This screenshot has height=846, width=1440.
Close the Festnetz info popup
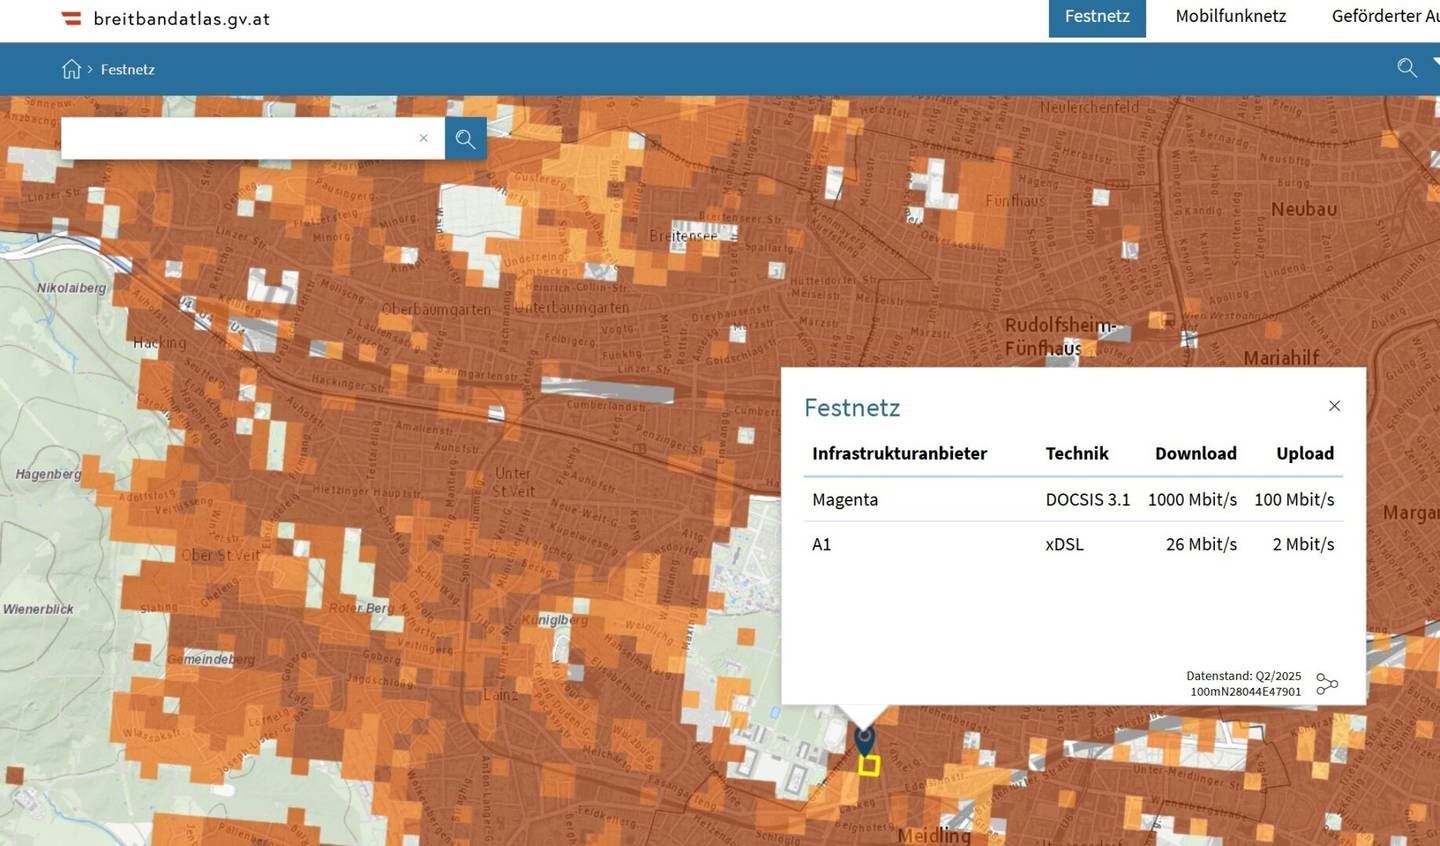[1334, 406]
